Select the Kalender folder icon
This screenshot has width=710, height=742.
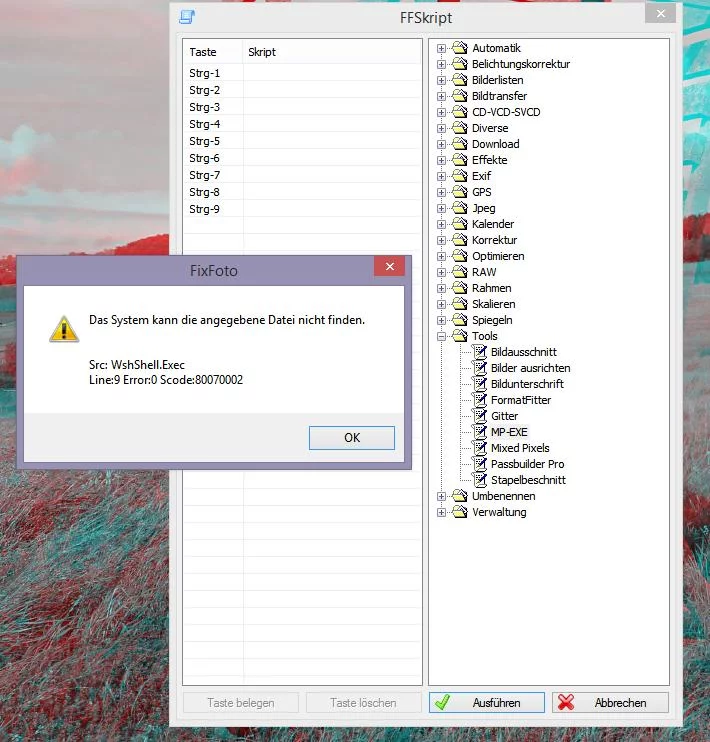460,224
